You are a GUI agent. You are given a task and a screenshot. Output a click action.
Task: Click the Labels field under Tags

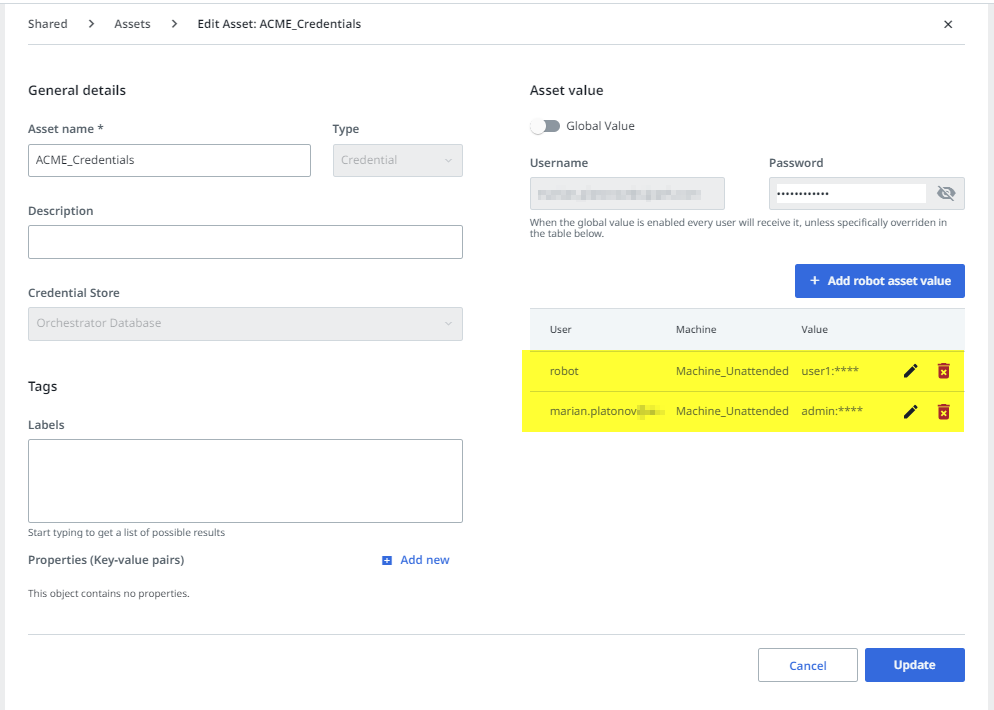pyautogui.click(x=245, y=478)
